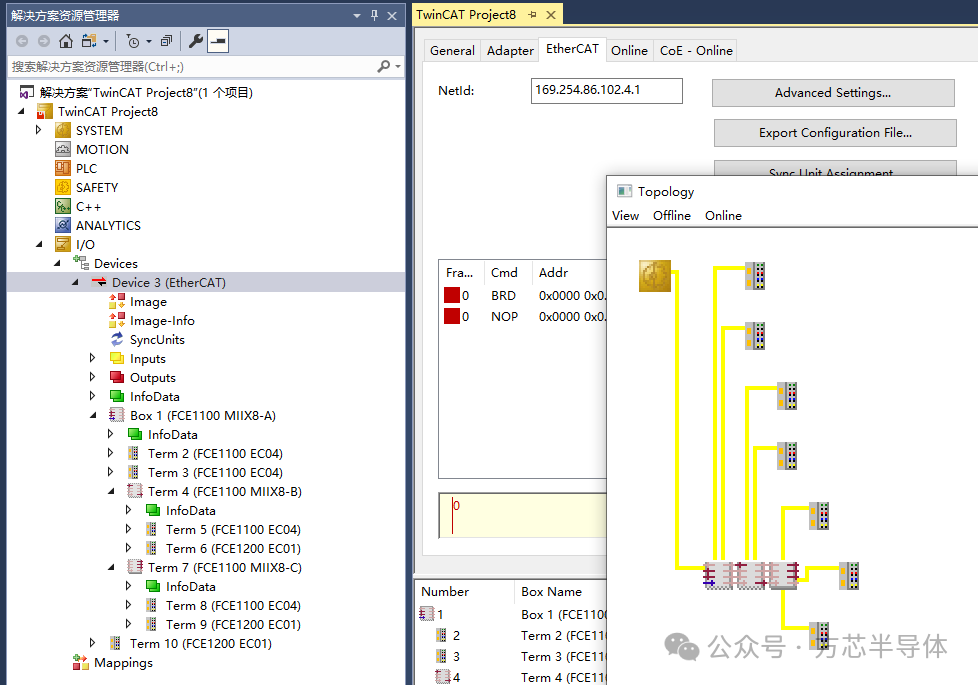
Task: Click the Device 3 (EtherCAT) icon
Action: click(99, 282)
